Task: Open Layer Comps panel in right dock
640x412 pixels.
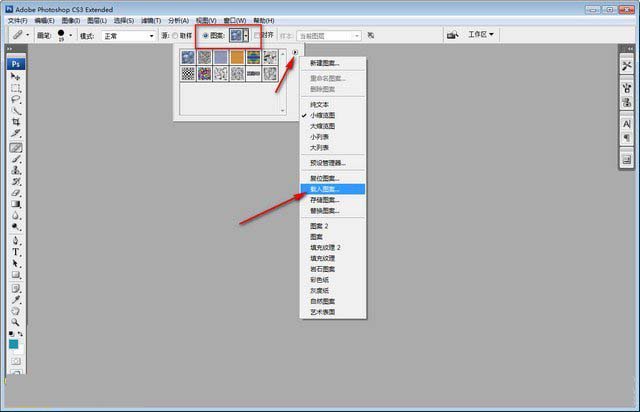Action: click(x=627, y=160)
